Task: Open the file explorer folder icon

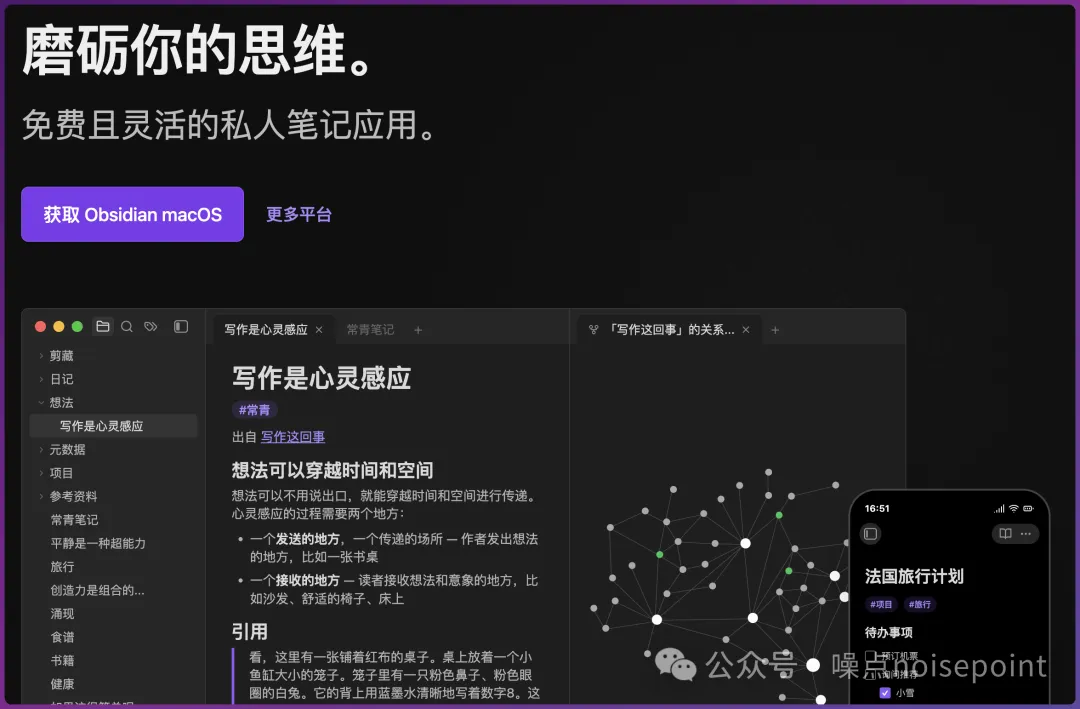Action: (x=103, y=327)
